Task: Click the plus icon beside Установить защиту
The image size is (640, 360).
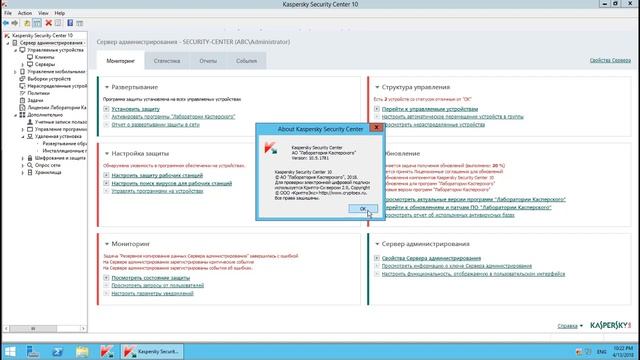Action: (106, 109)
